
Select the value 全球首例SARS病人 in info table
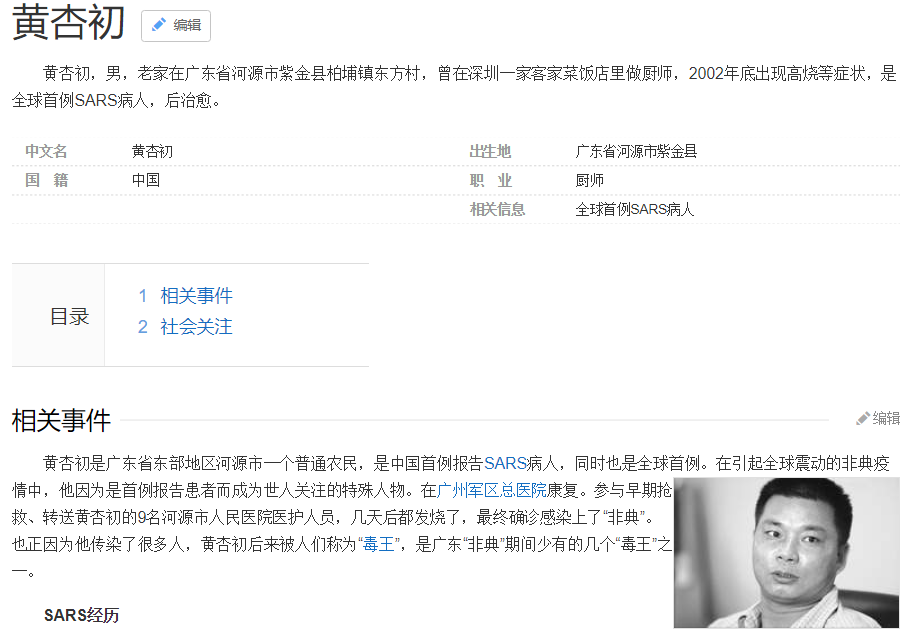pyautogui.click(x=634, y=209)
